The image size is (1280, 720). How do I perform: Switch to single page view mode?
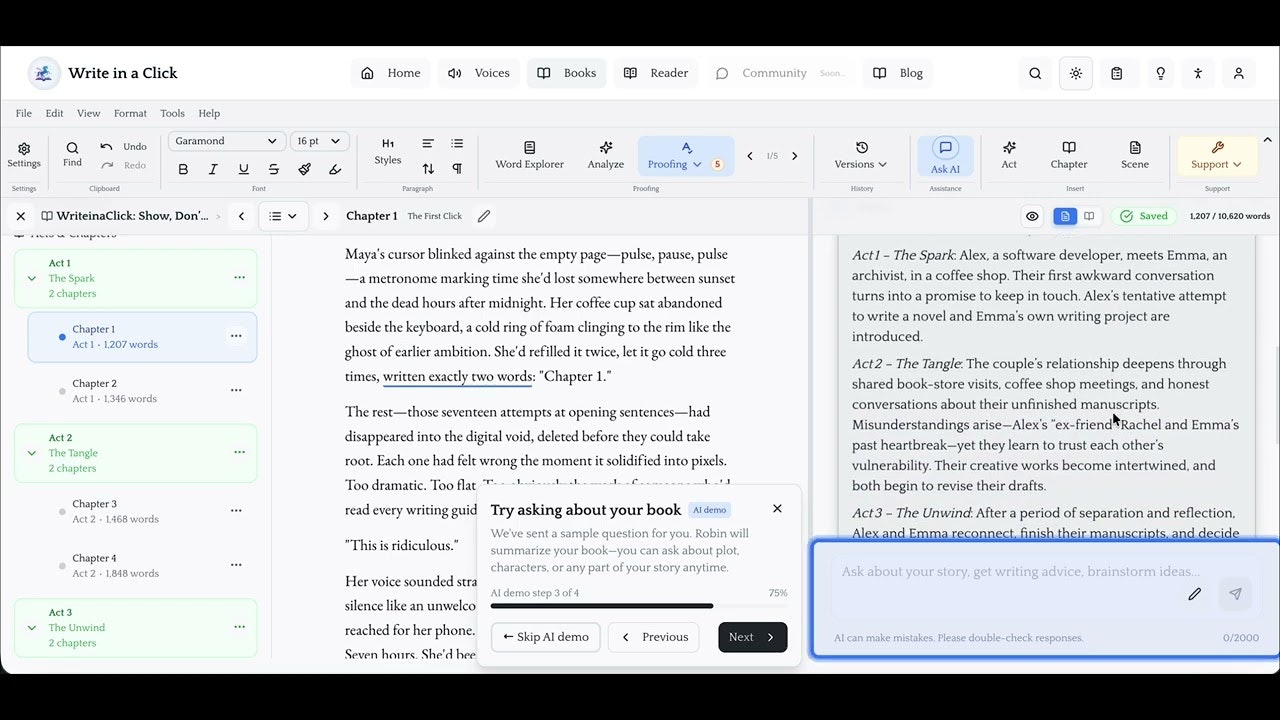point(1065,216)
